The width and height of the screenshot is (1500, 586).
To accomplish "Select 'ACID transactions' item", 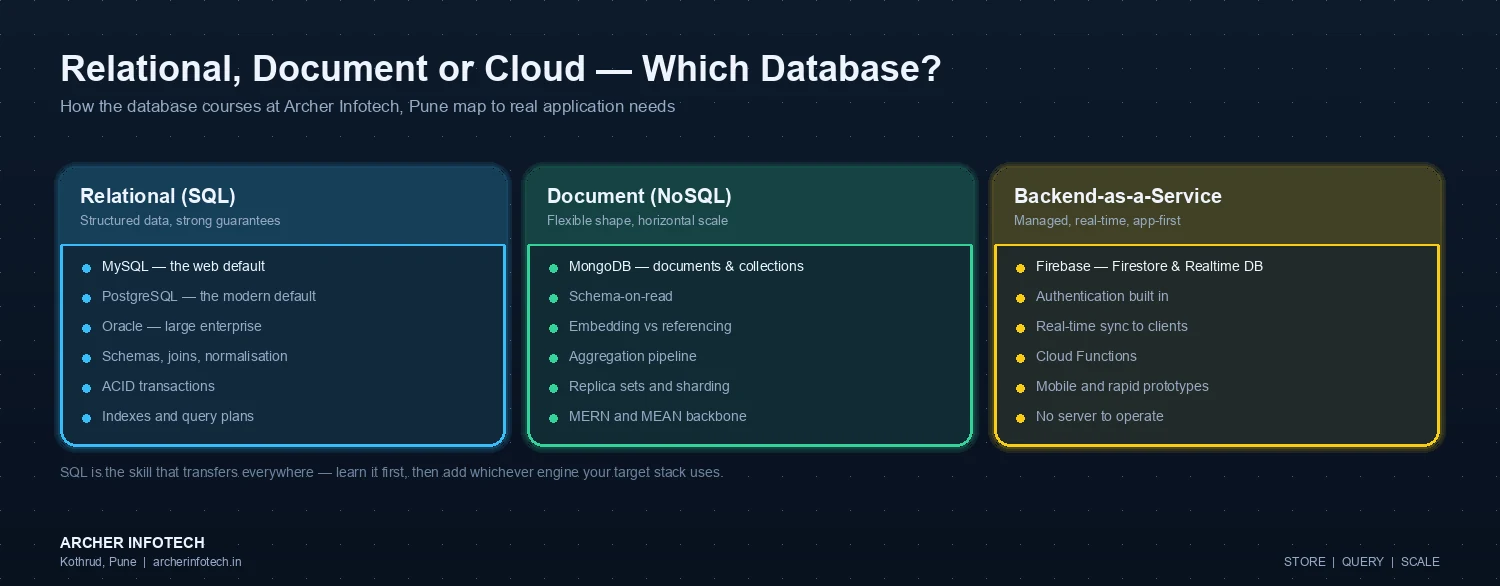I will click(158, 387).
